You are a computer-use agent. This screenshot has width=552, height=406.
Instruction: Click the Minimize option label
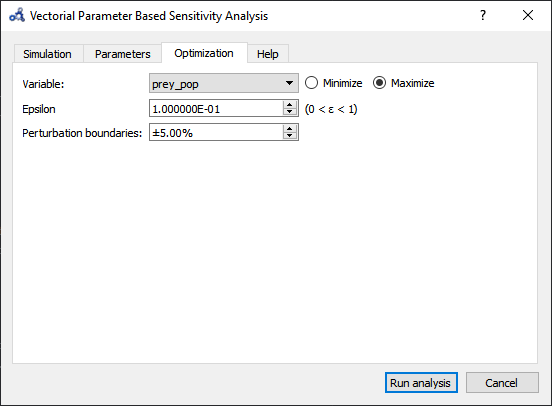point(343,83)
